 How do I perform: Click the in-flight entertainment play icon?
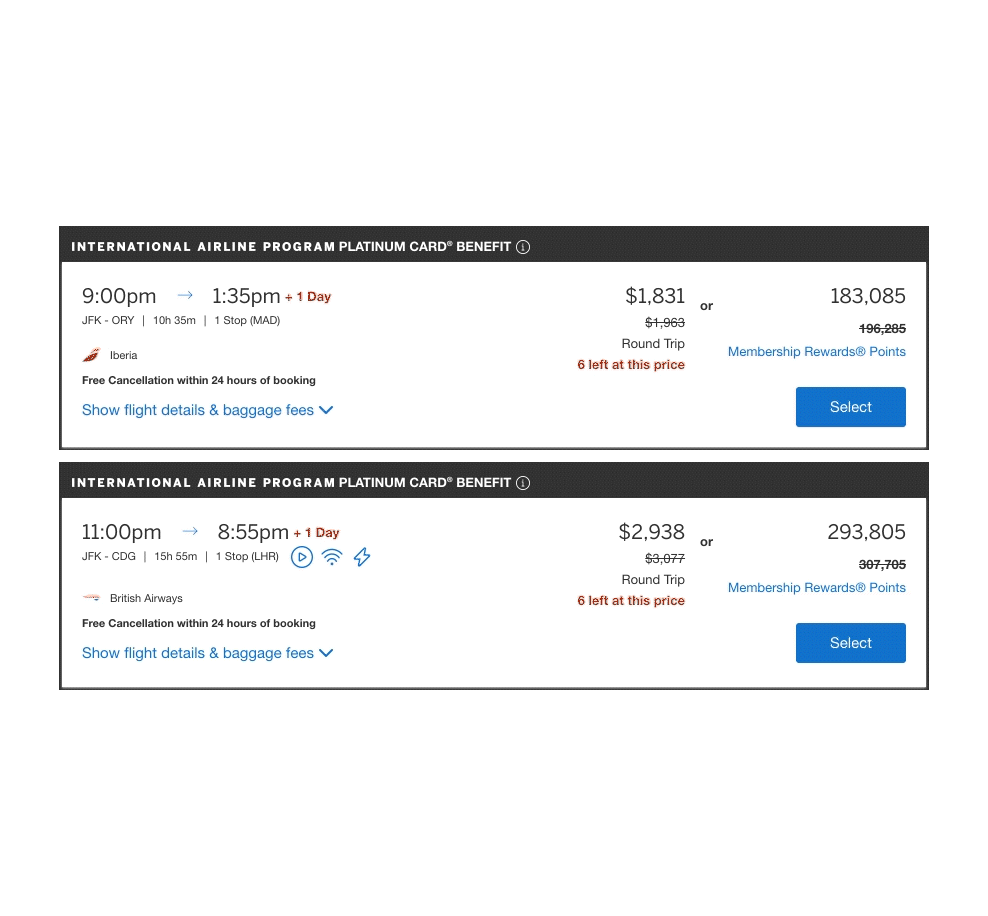tap(302, 557)
